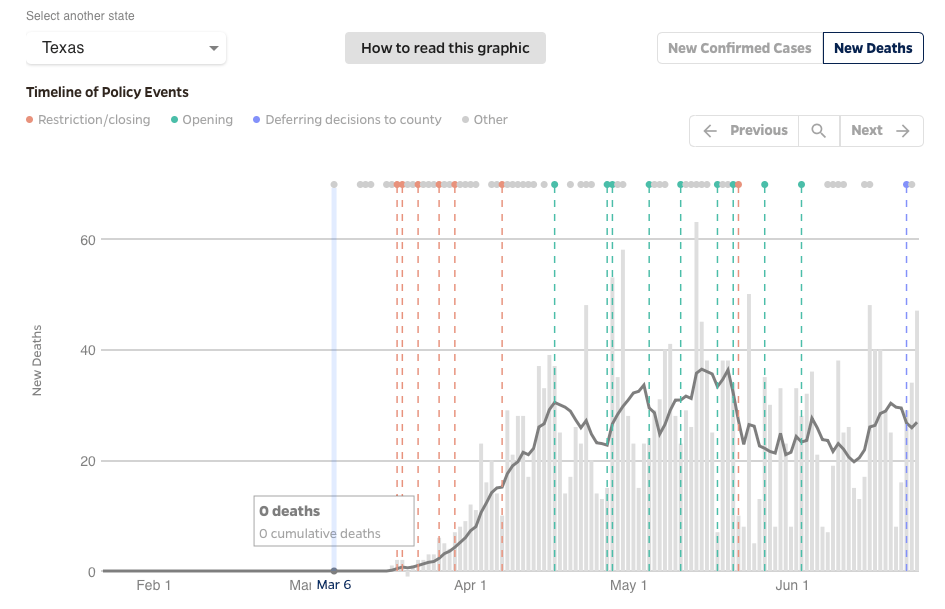
Task: Click the 0 deaths tooltip box
Action: tap(333, 521)
